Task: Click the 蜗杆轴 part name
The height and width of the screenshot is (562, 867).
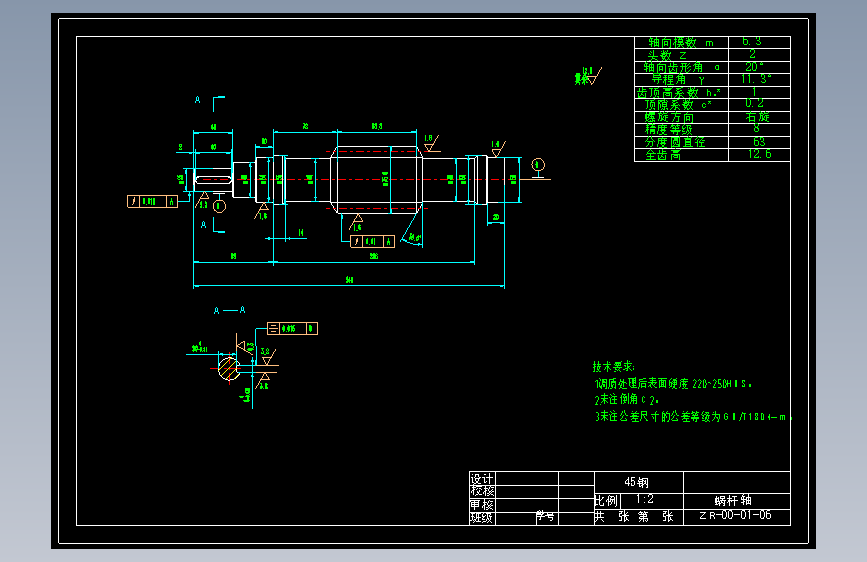Action: click(733, 500)
